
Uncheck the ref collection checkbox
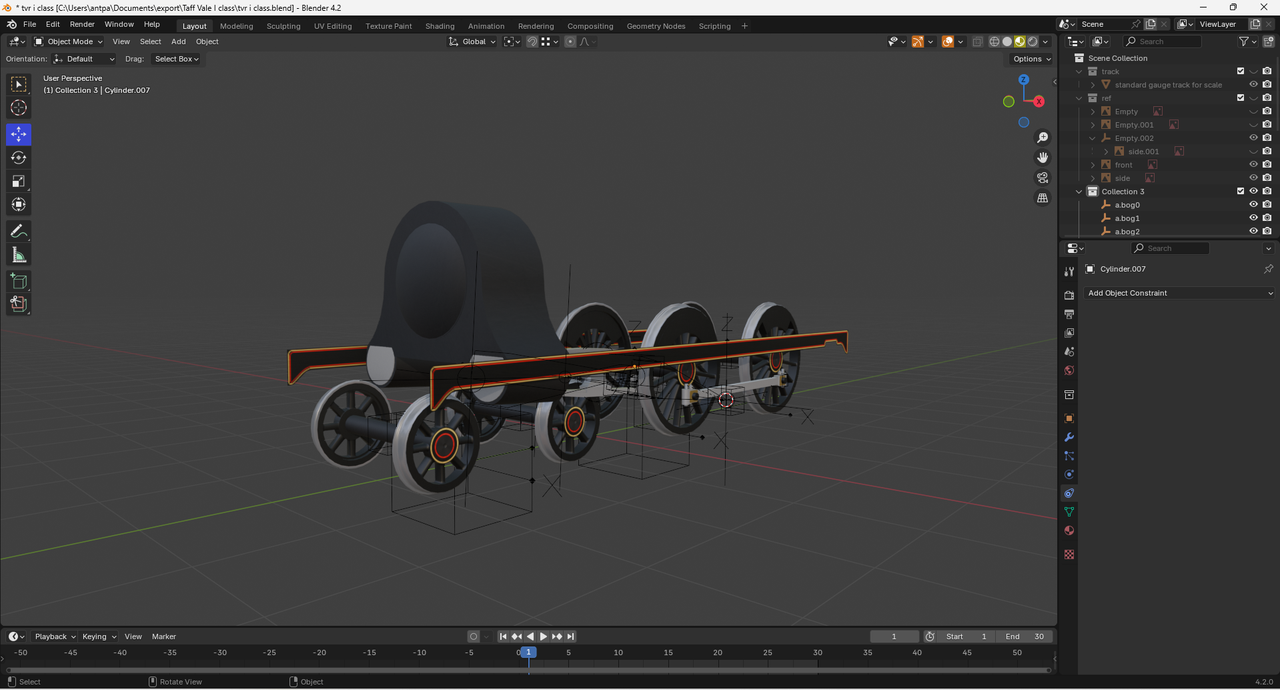1241,98
